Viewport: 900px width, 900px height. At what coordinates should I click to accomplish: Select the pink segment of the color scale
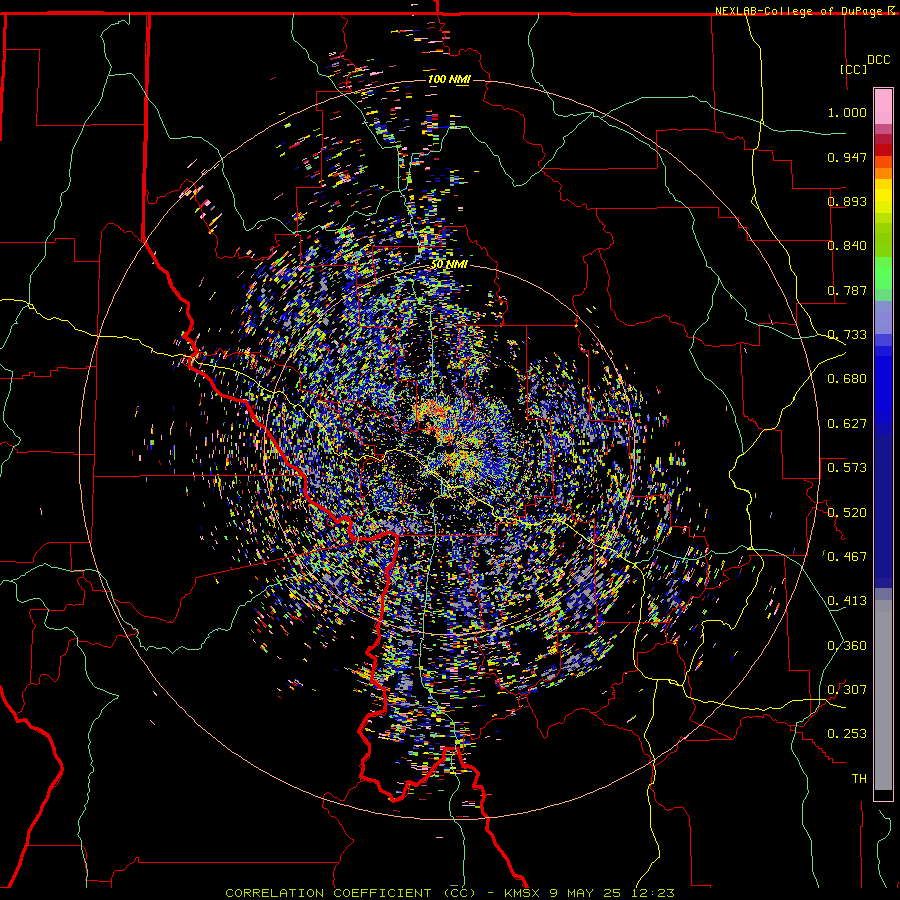883,107
